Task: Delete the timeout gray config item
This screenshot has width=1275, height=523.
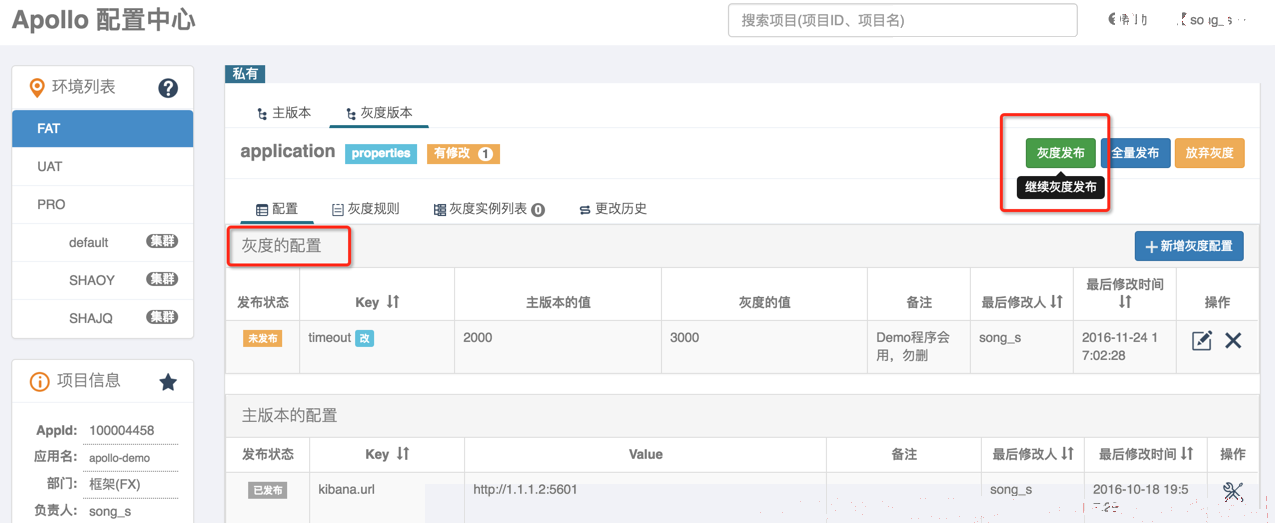Action: click(1233, 340)
